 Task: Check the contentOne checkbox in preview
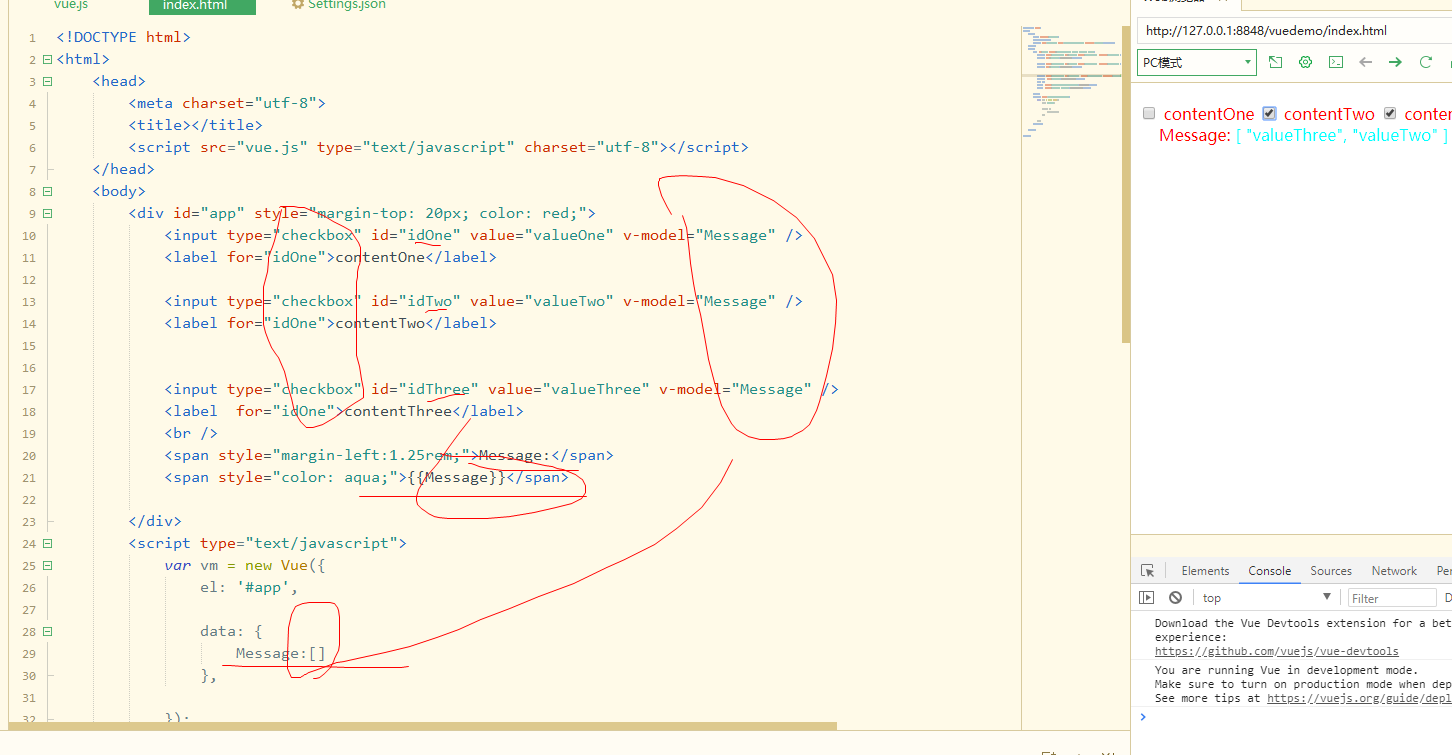[1149, 113]
